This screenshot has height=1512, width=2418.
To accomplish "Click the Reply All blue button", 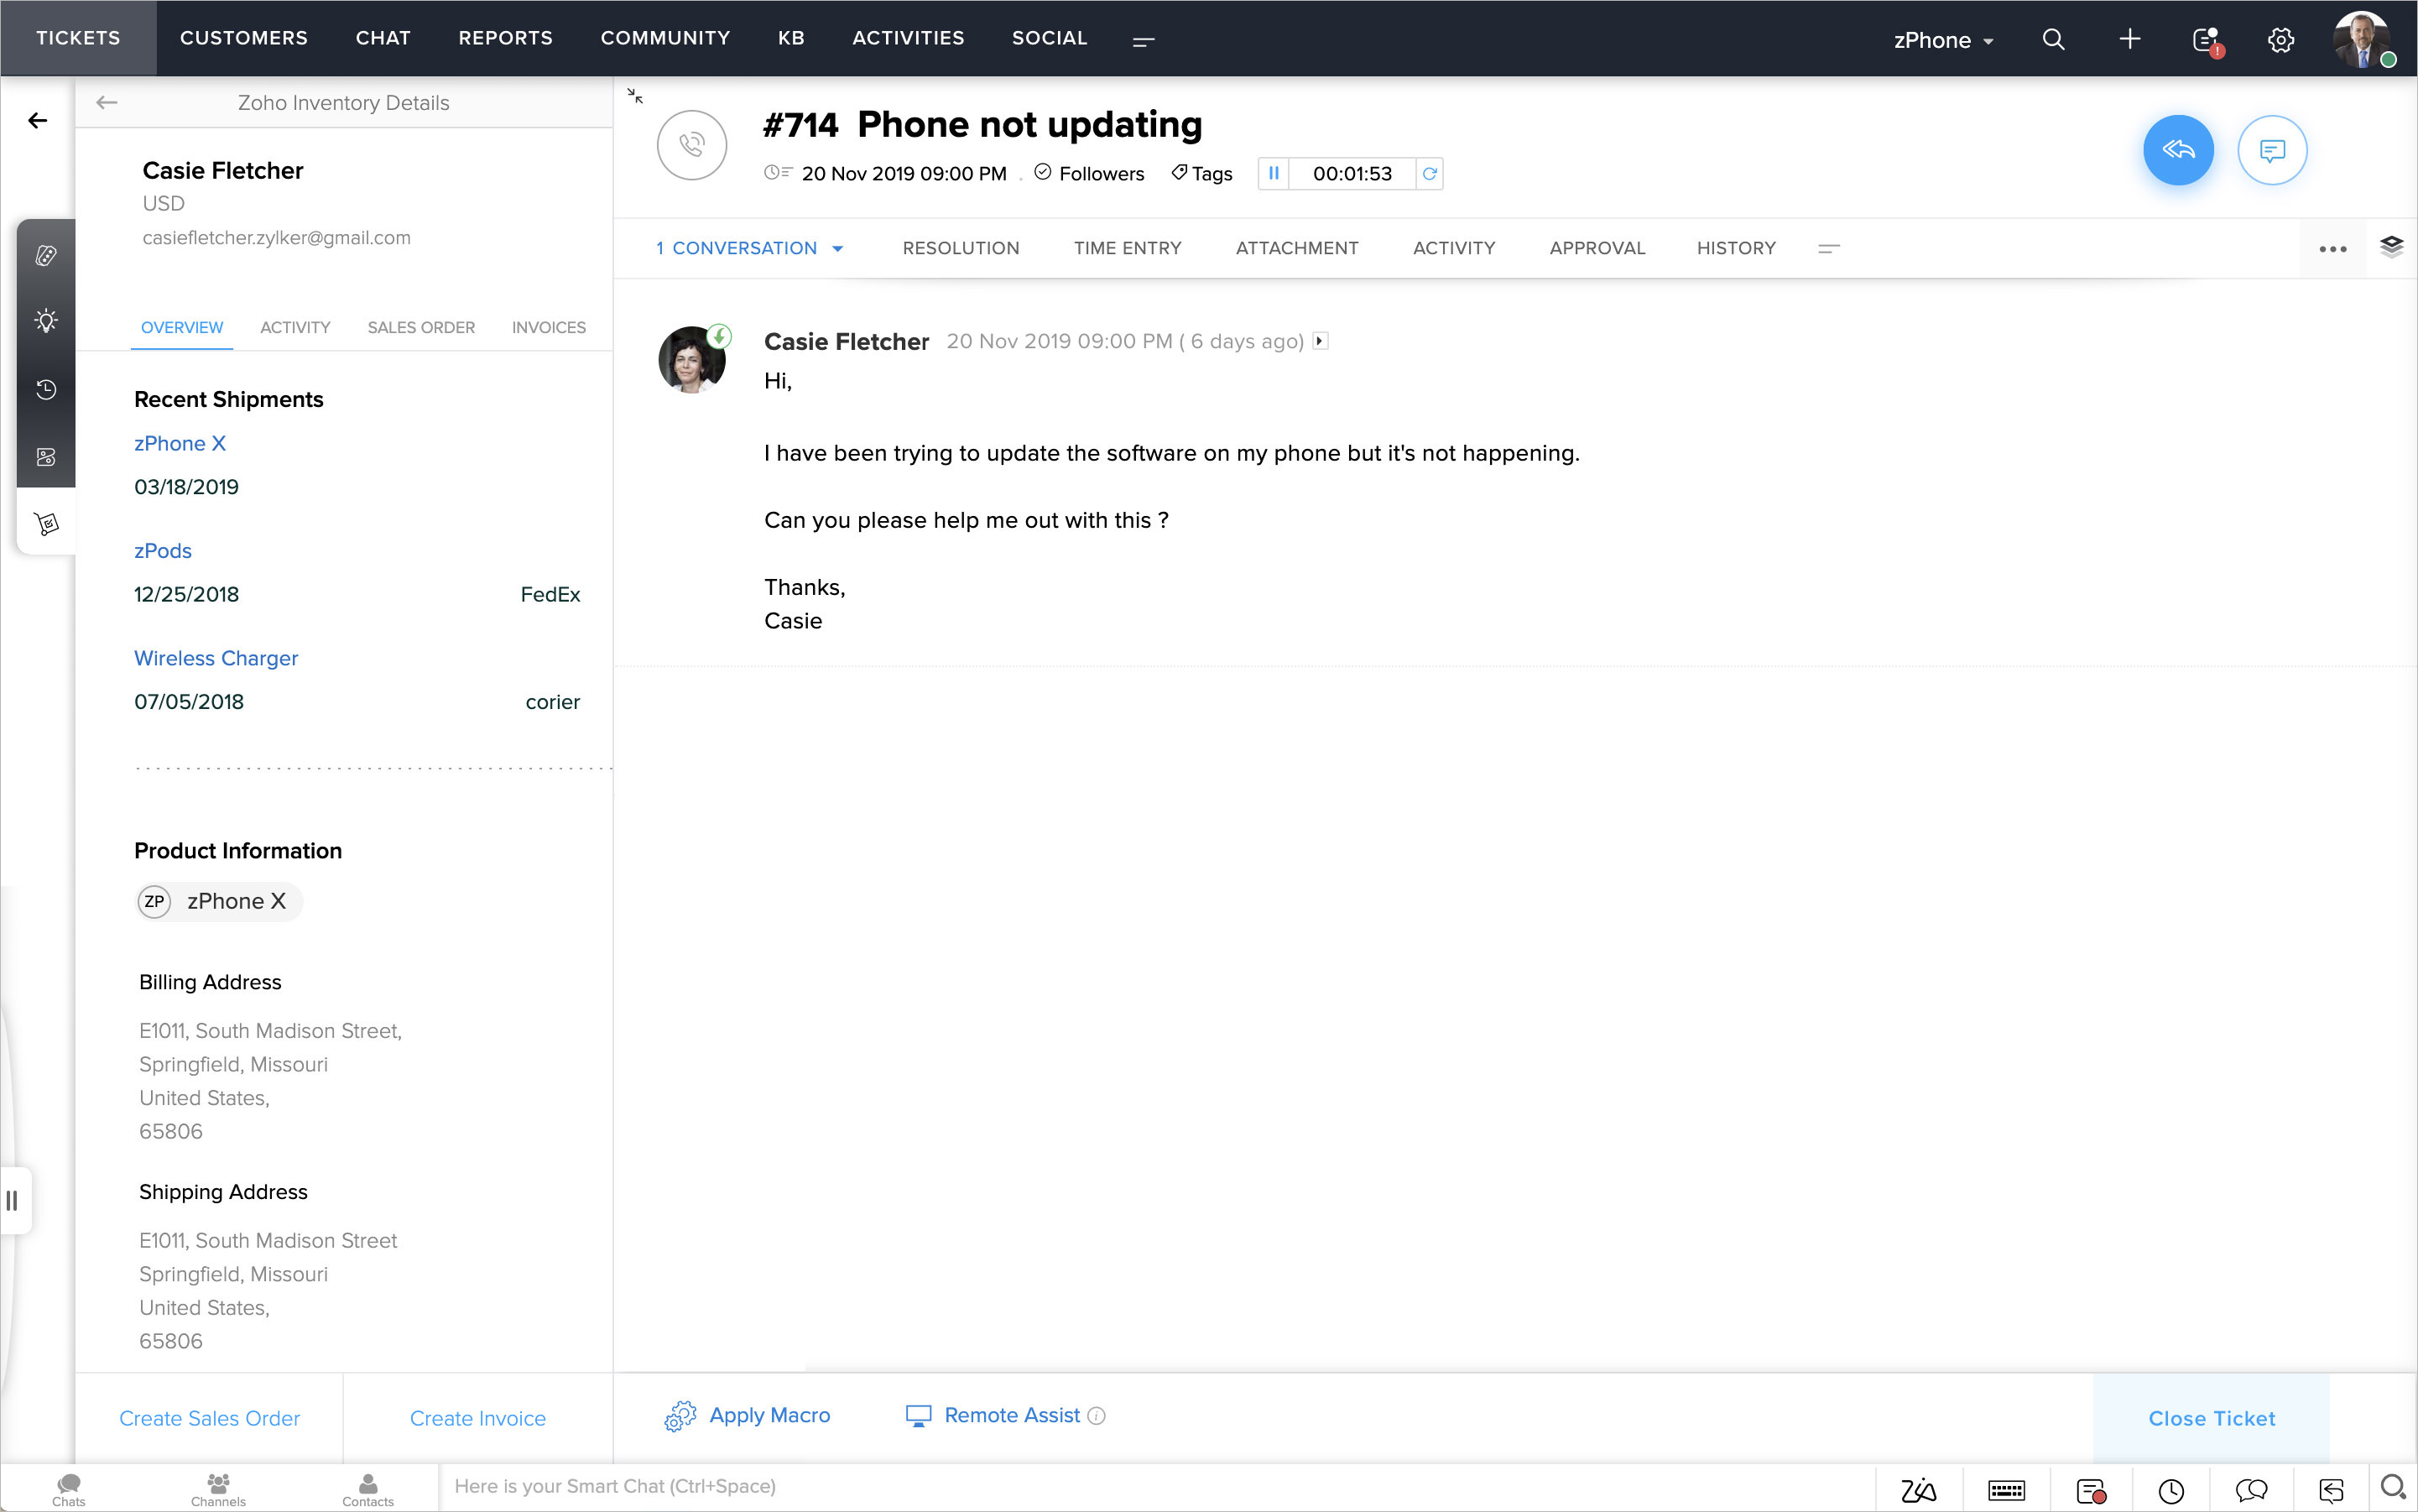I will click(x=2177, y=150).
